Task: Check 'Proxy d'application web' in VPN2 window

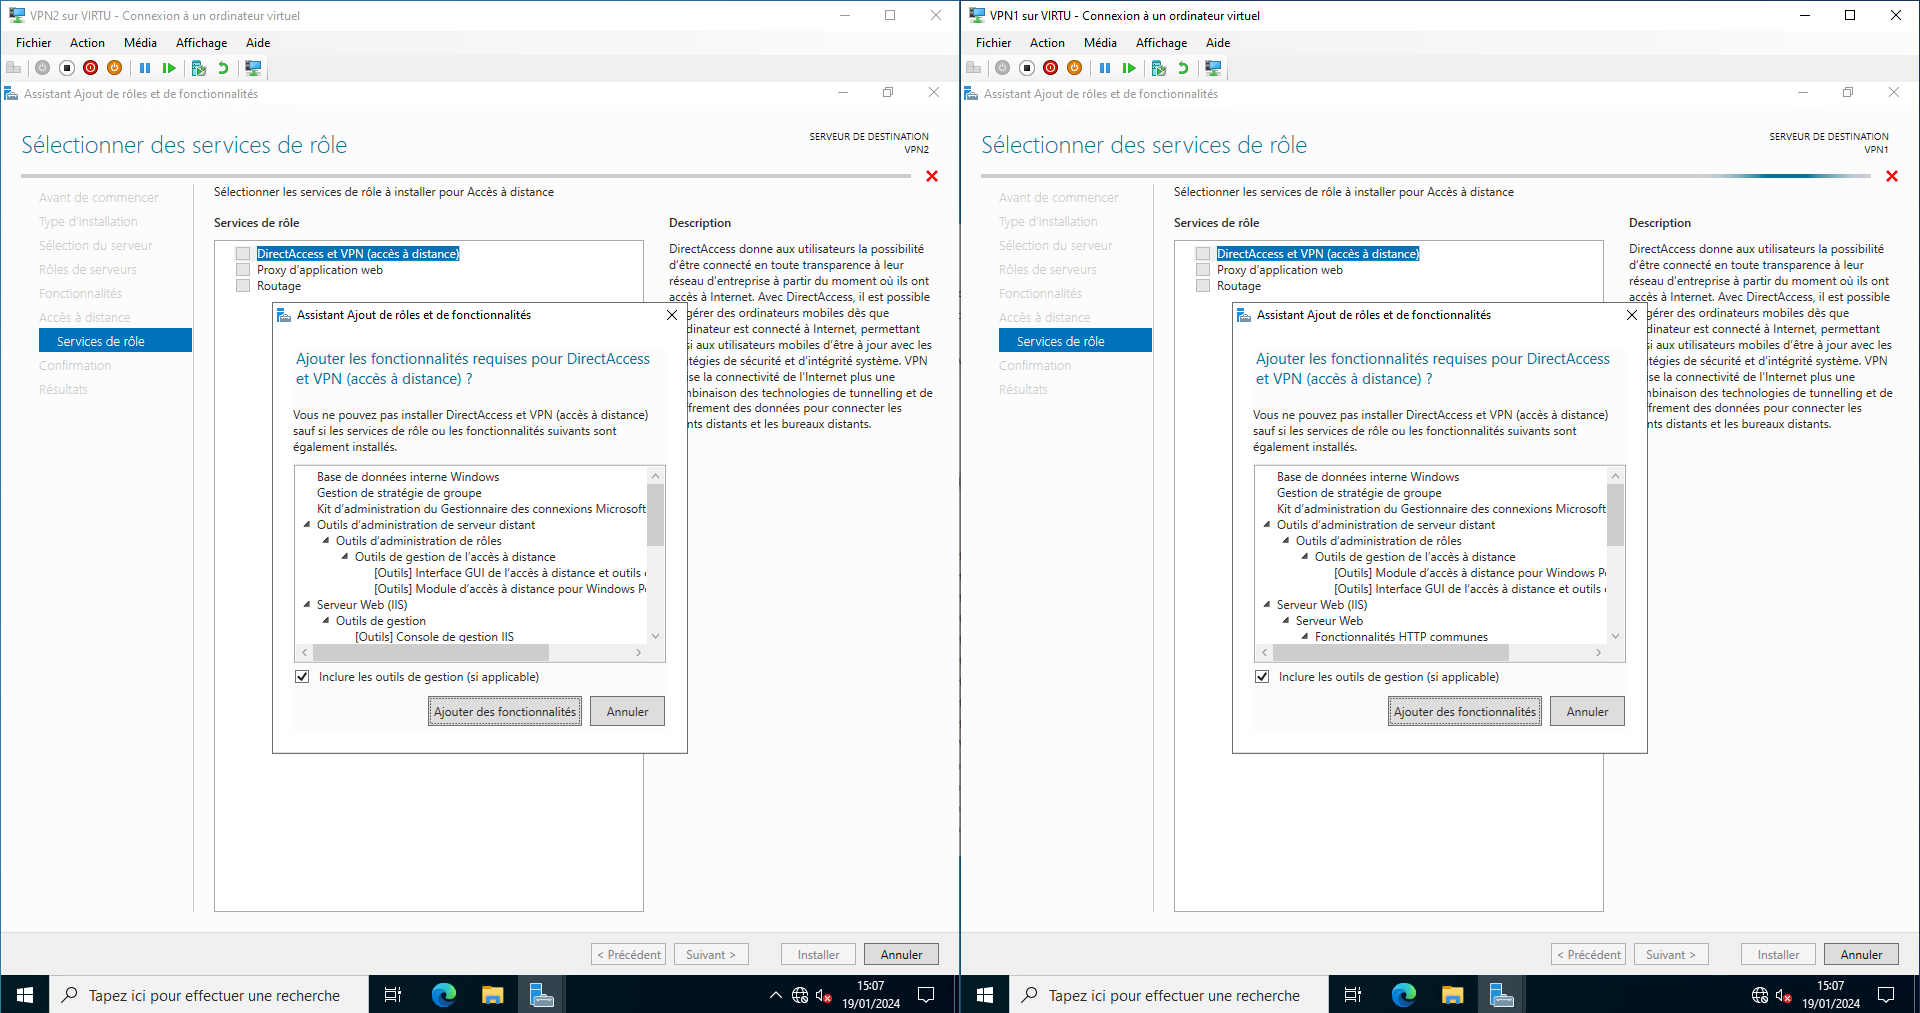Action: pos(243,270)
